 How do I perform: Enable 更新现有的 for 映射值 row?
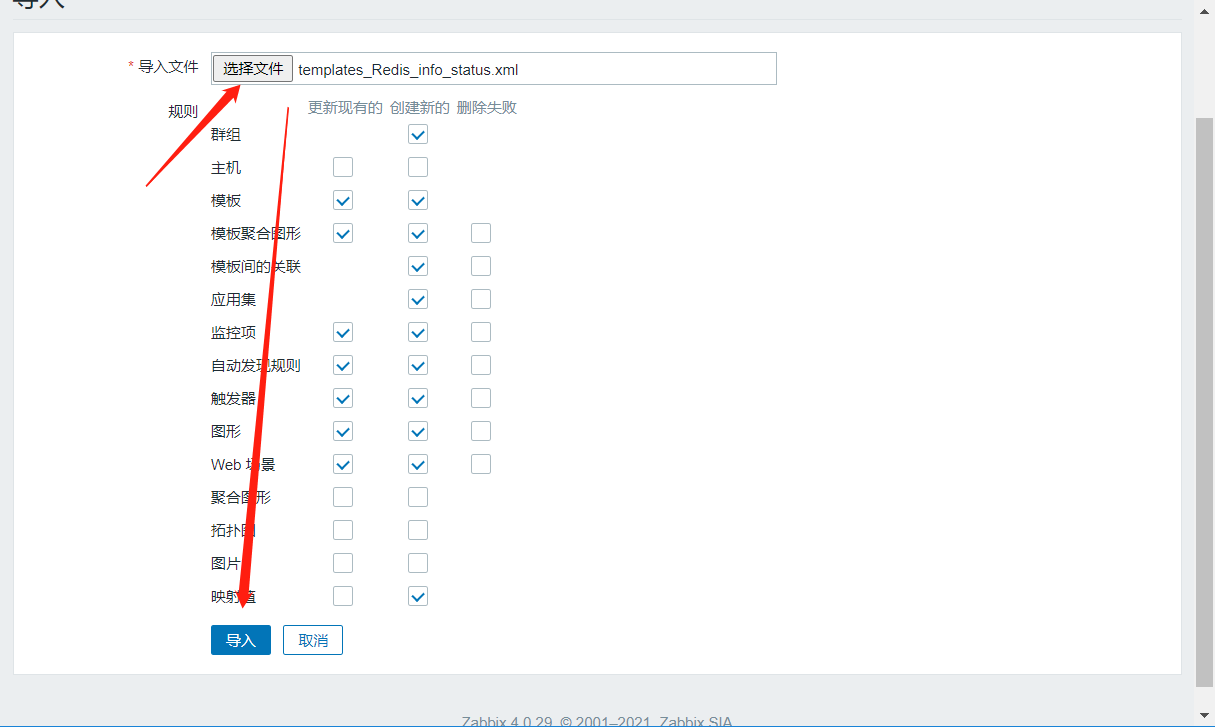[343, 597]
